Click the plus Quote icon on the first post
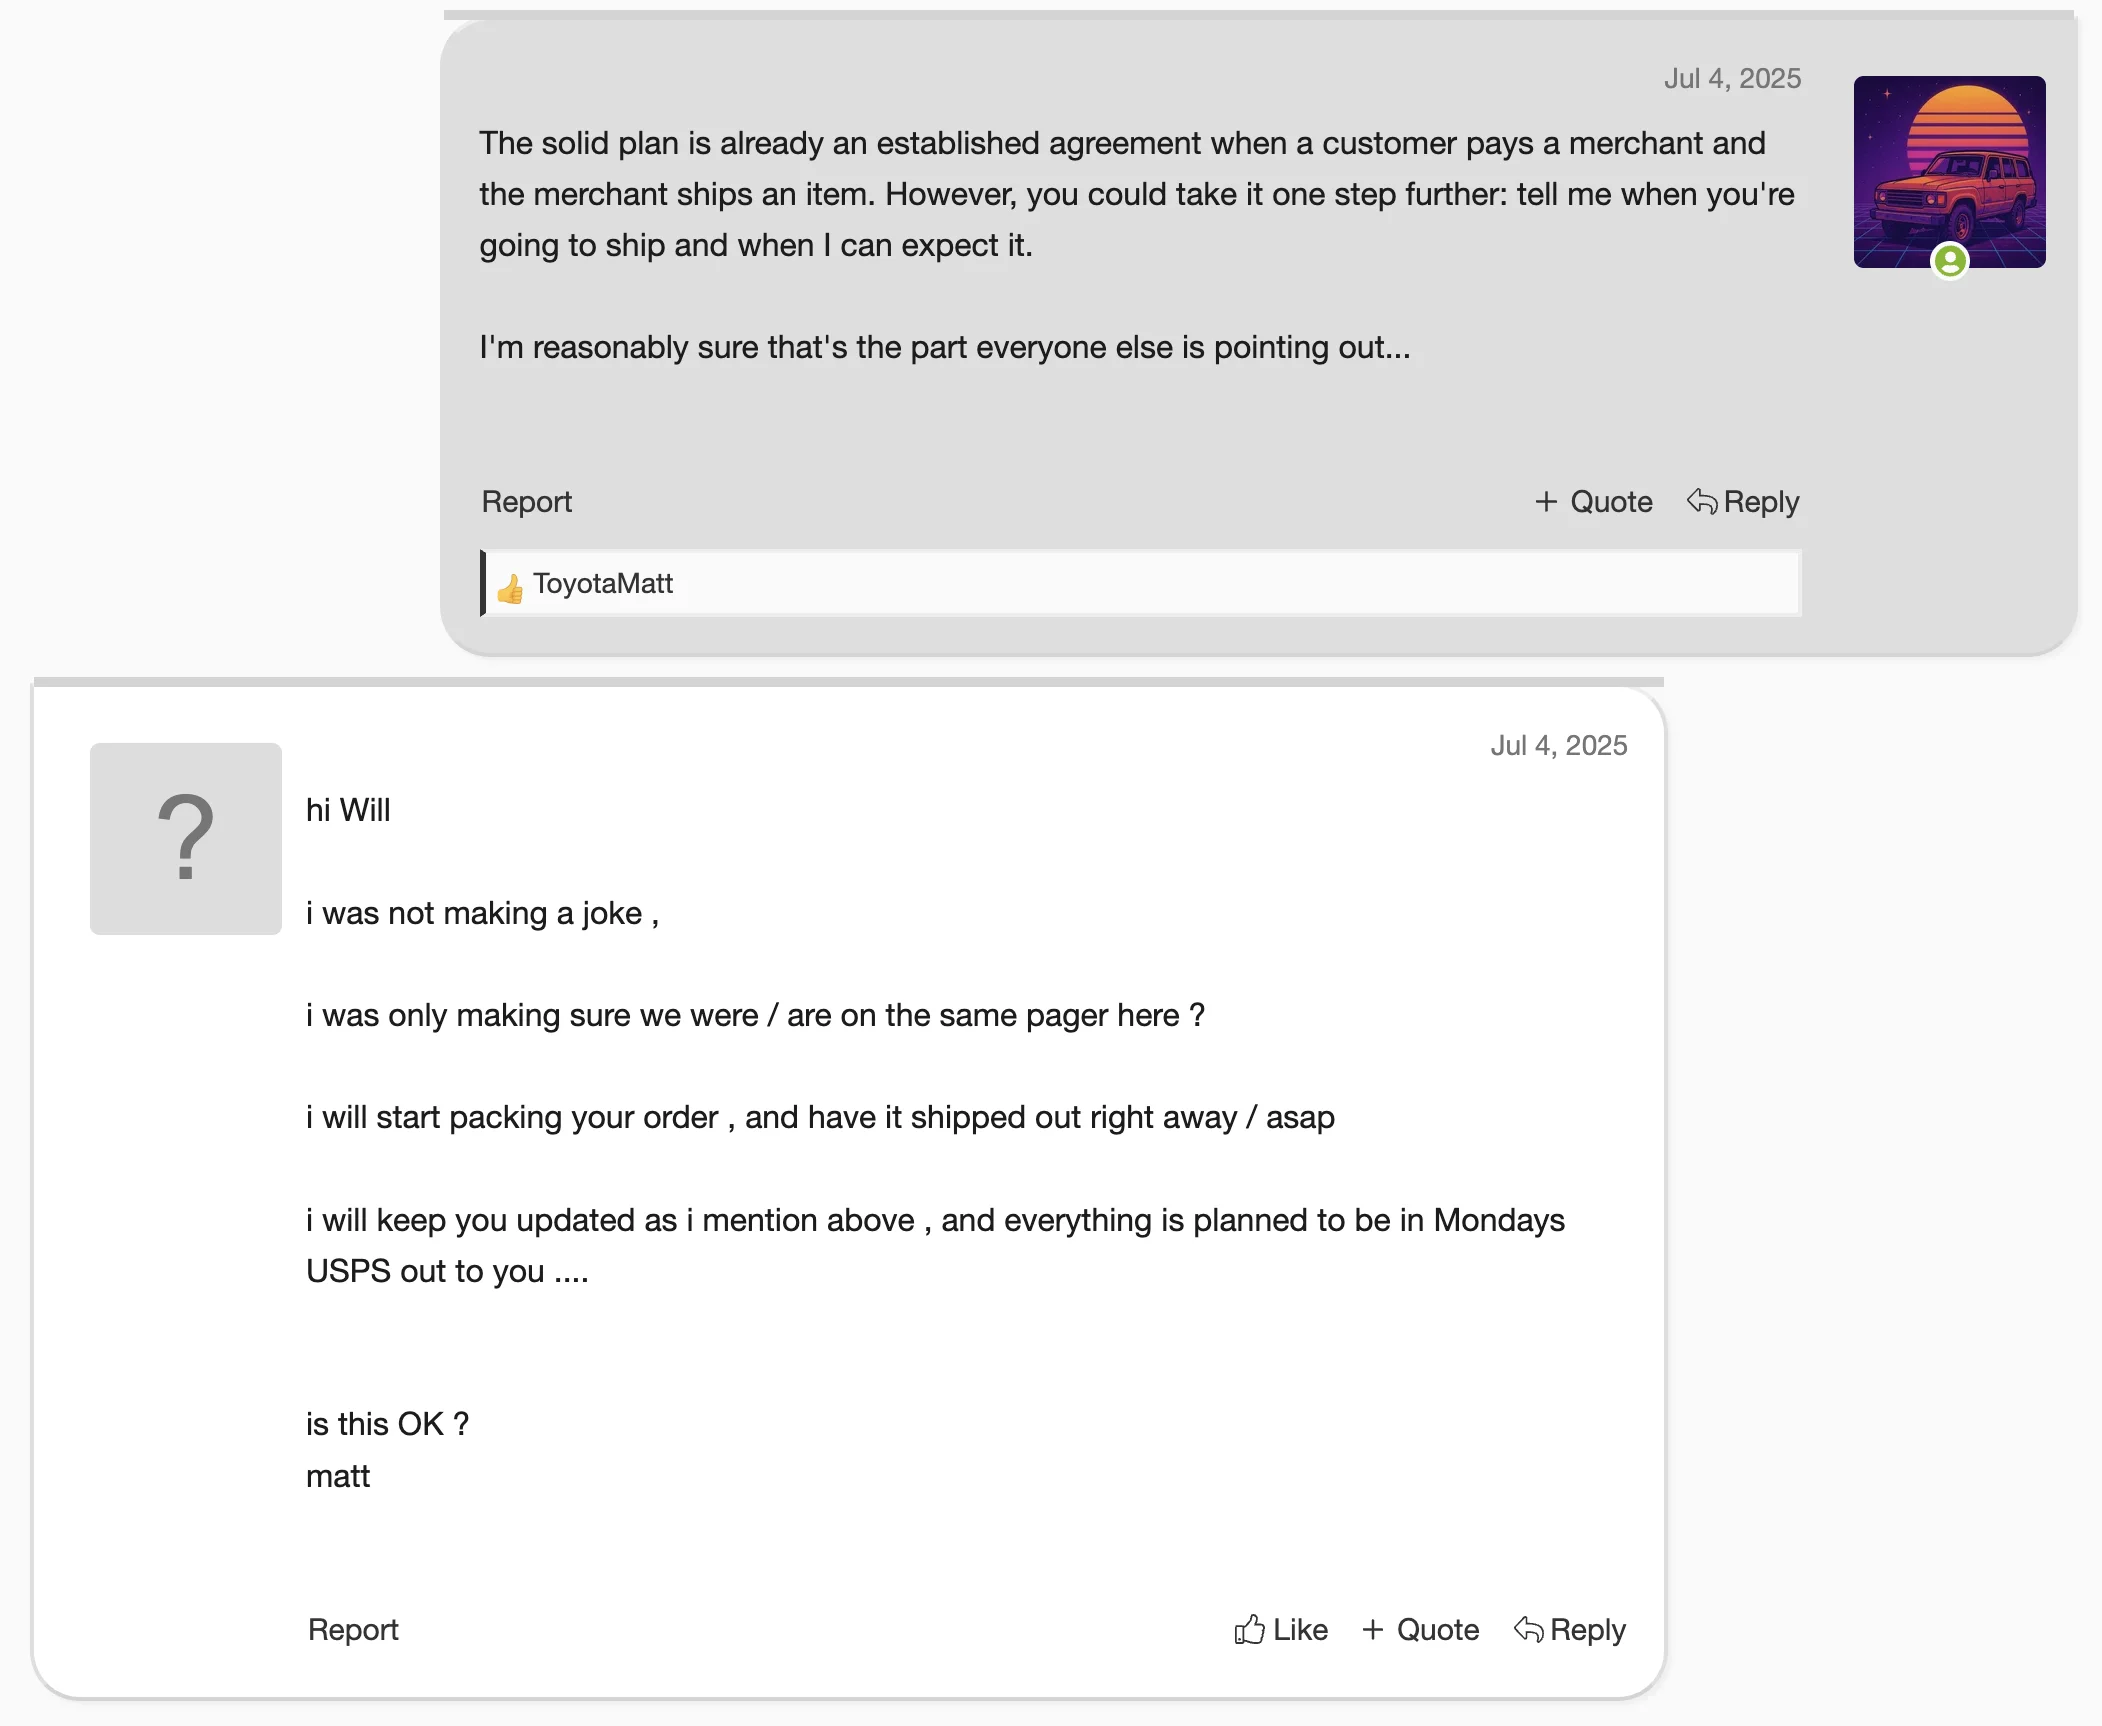 point(1546,501)
